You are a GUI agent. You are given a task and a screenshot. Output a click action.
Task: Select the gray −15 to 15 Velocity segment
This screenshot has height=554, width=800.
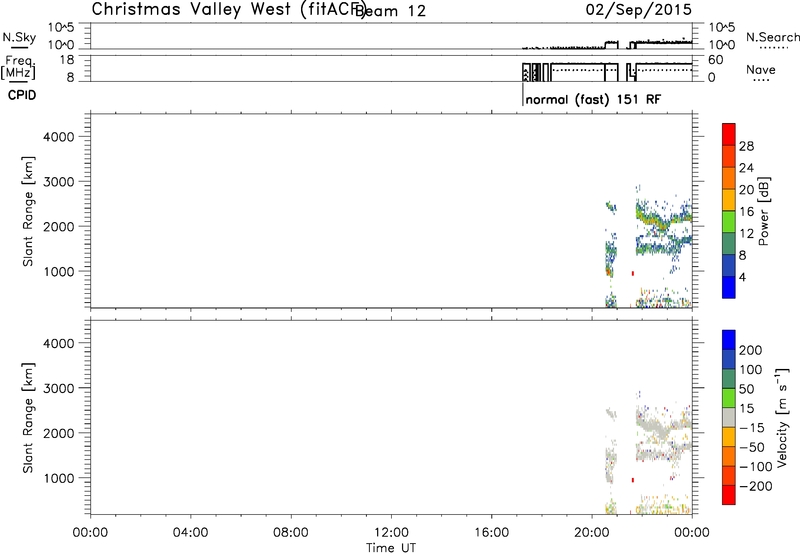(x=729, y=417)
